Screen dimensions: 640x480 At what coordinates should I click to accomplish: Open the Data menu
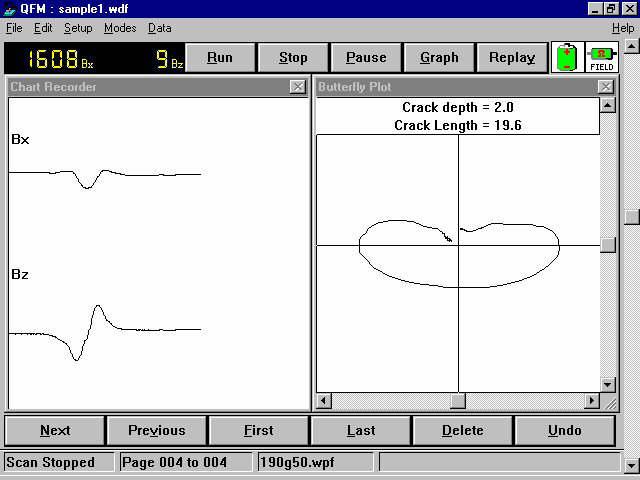[160, 28]
